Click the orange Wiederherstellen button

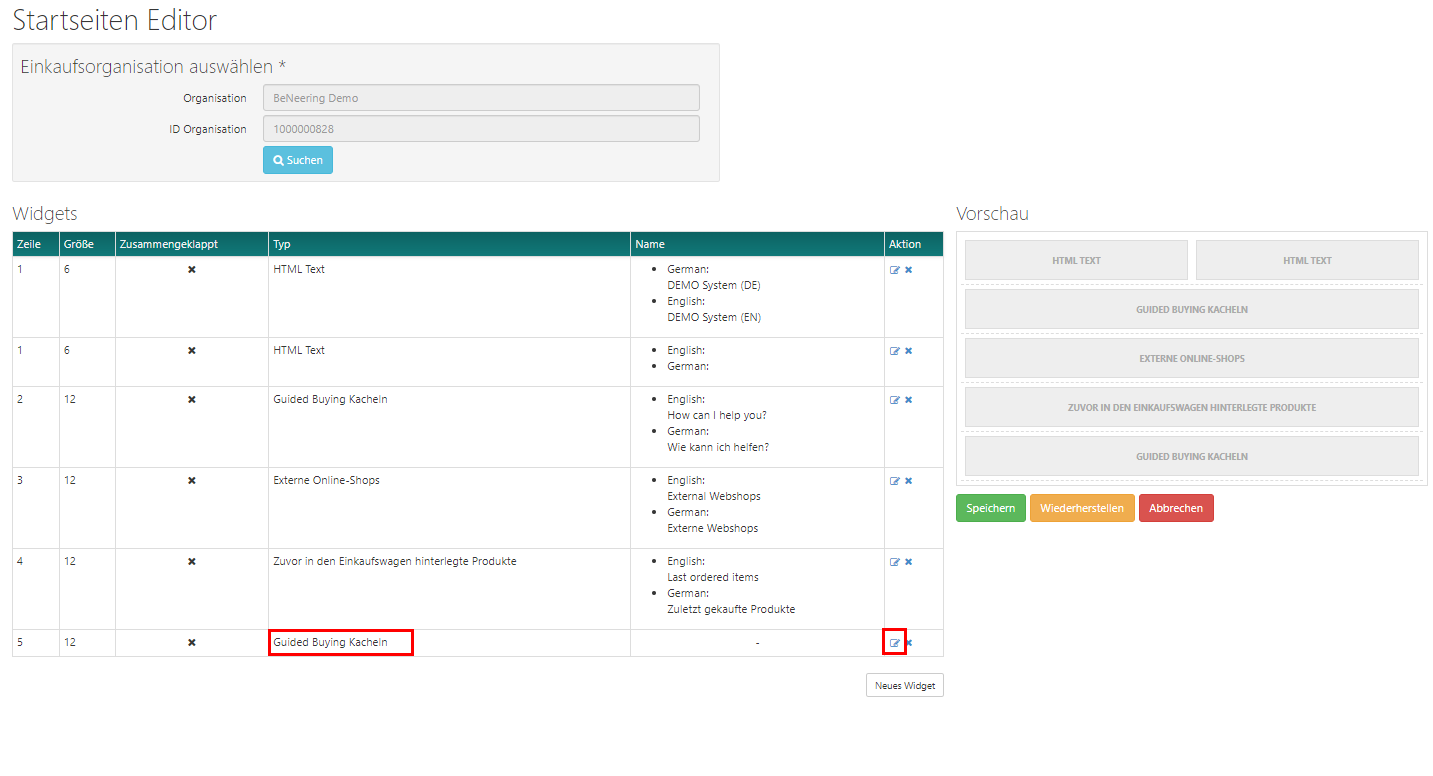[x=1081, y=508]
